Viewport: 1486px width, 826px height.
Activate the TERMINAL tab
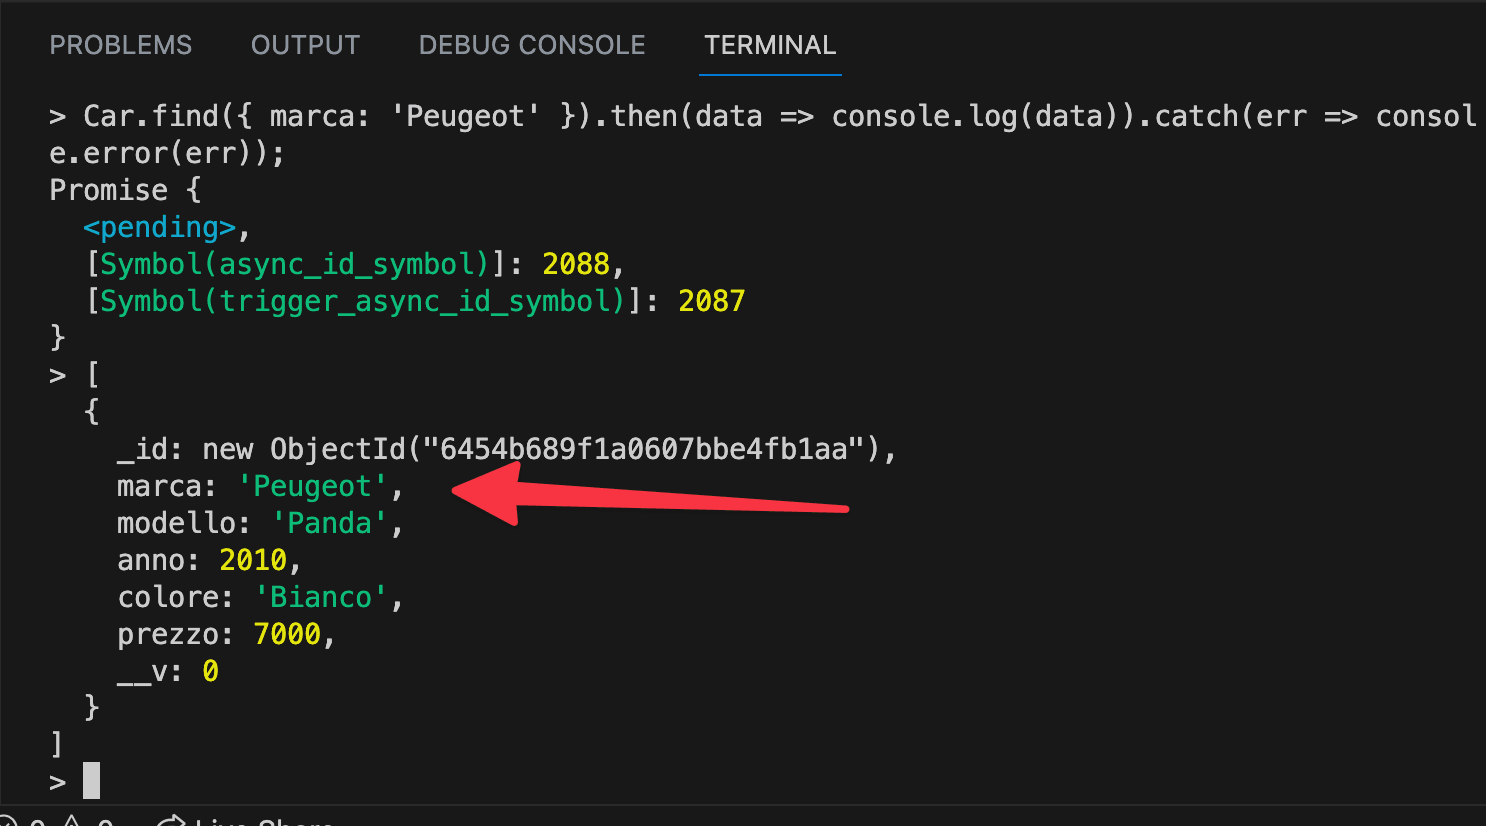pyautogui.click(x=770, y=45)
